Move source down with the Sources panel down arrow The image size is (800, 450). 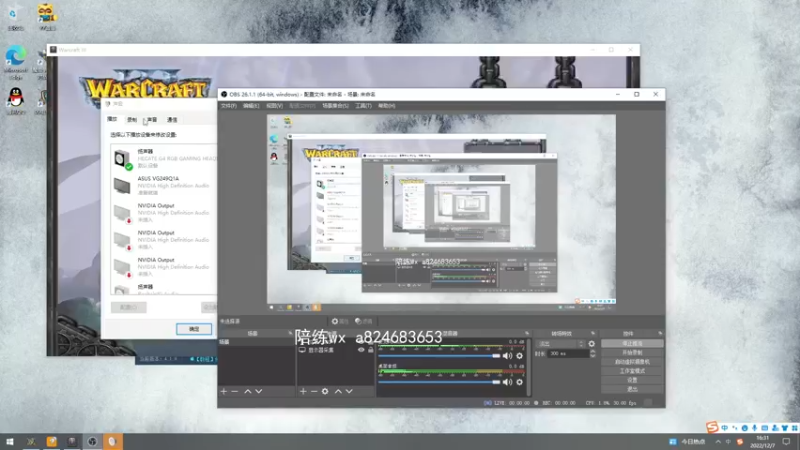[349, 391]
